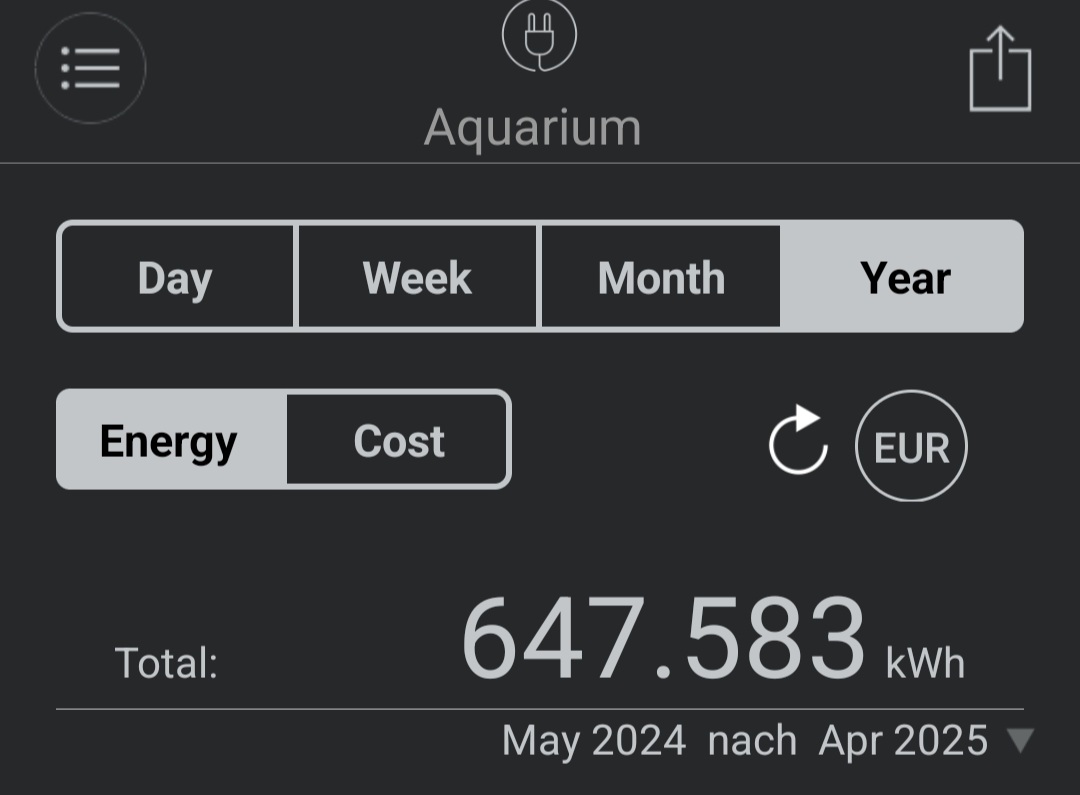Viewport: 1080px width, 795px height.
Task: Click the hamburger list icon top left
Action: (x=90, y=68)
